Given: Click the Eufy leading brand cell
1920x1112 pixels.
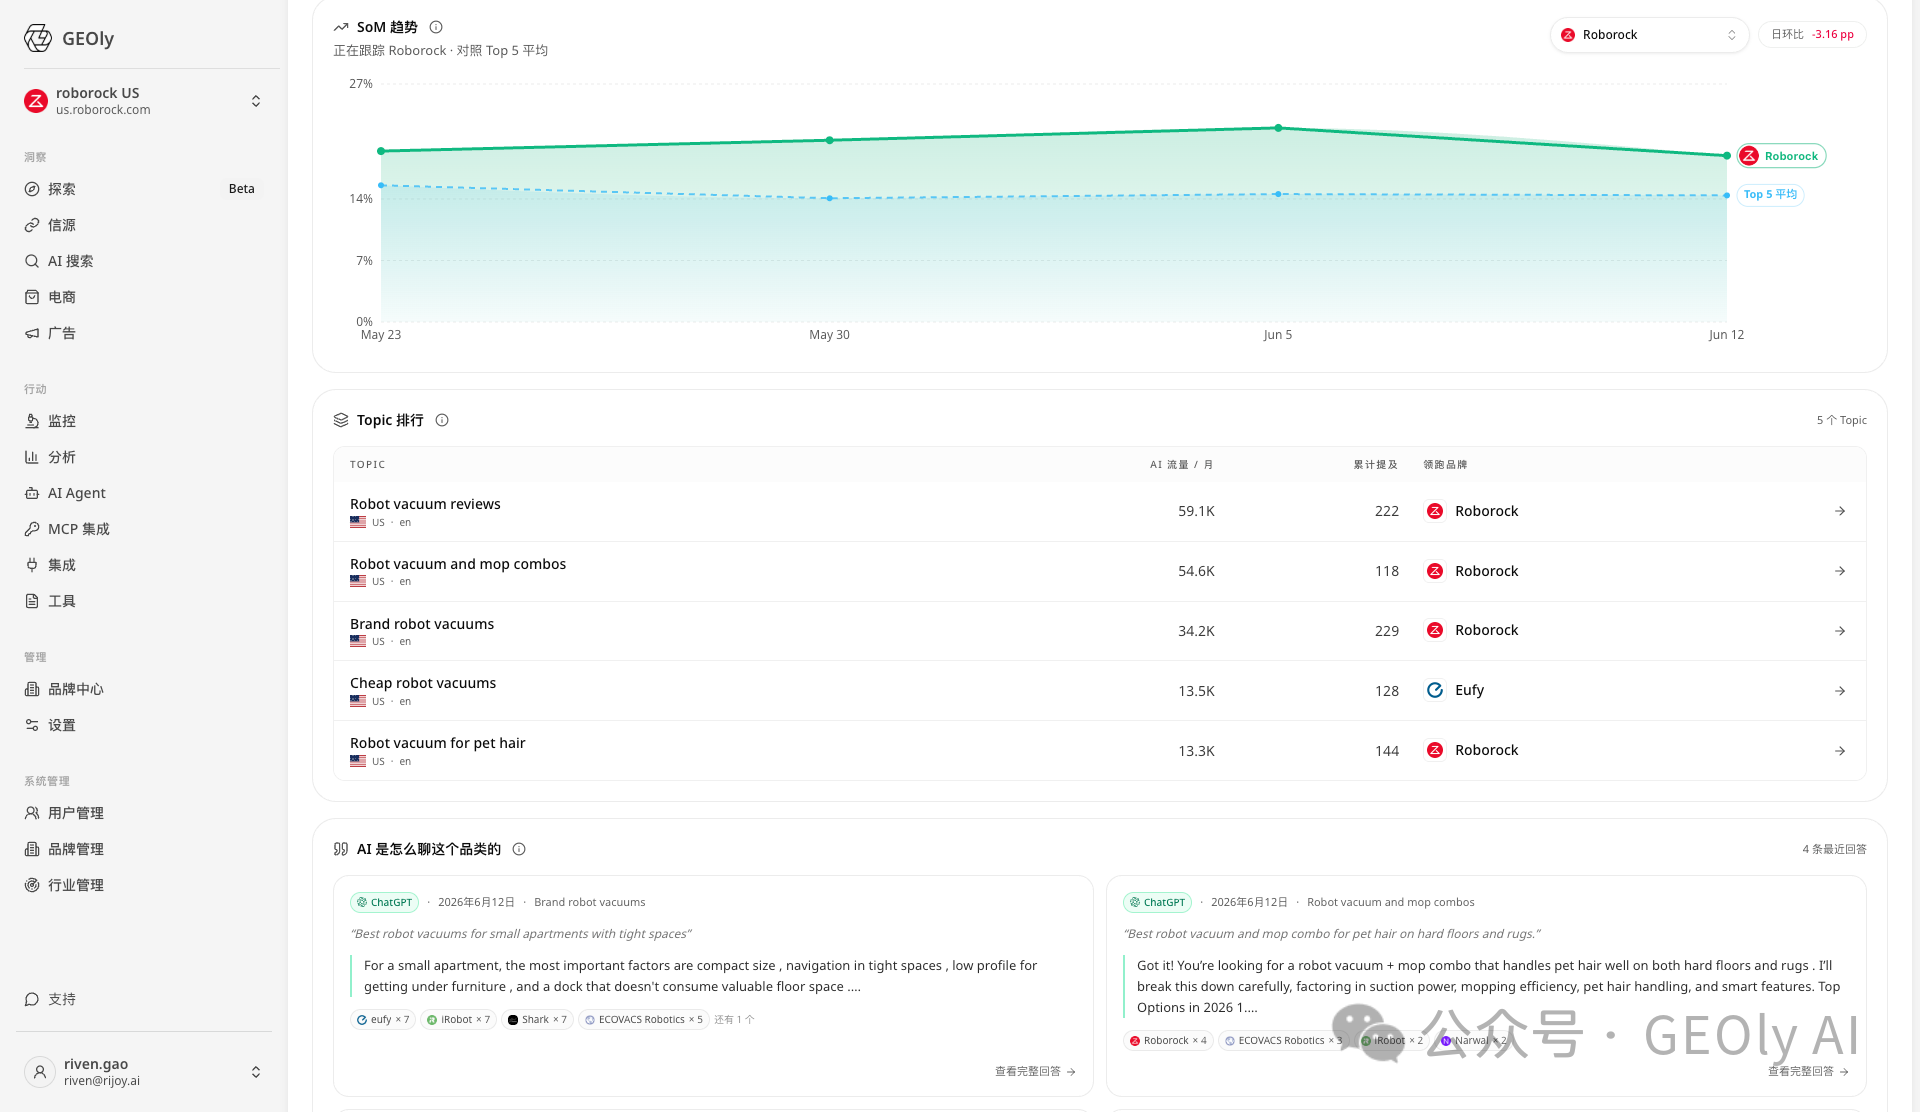Looking at the screenshot, I should (1455, 690).
